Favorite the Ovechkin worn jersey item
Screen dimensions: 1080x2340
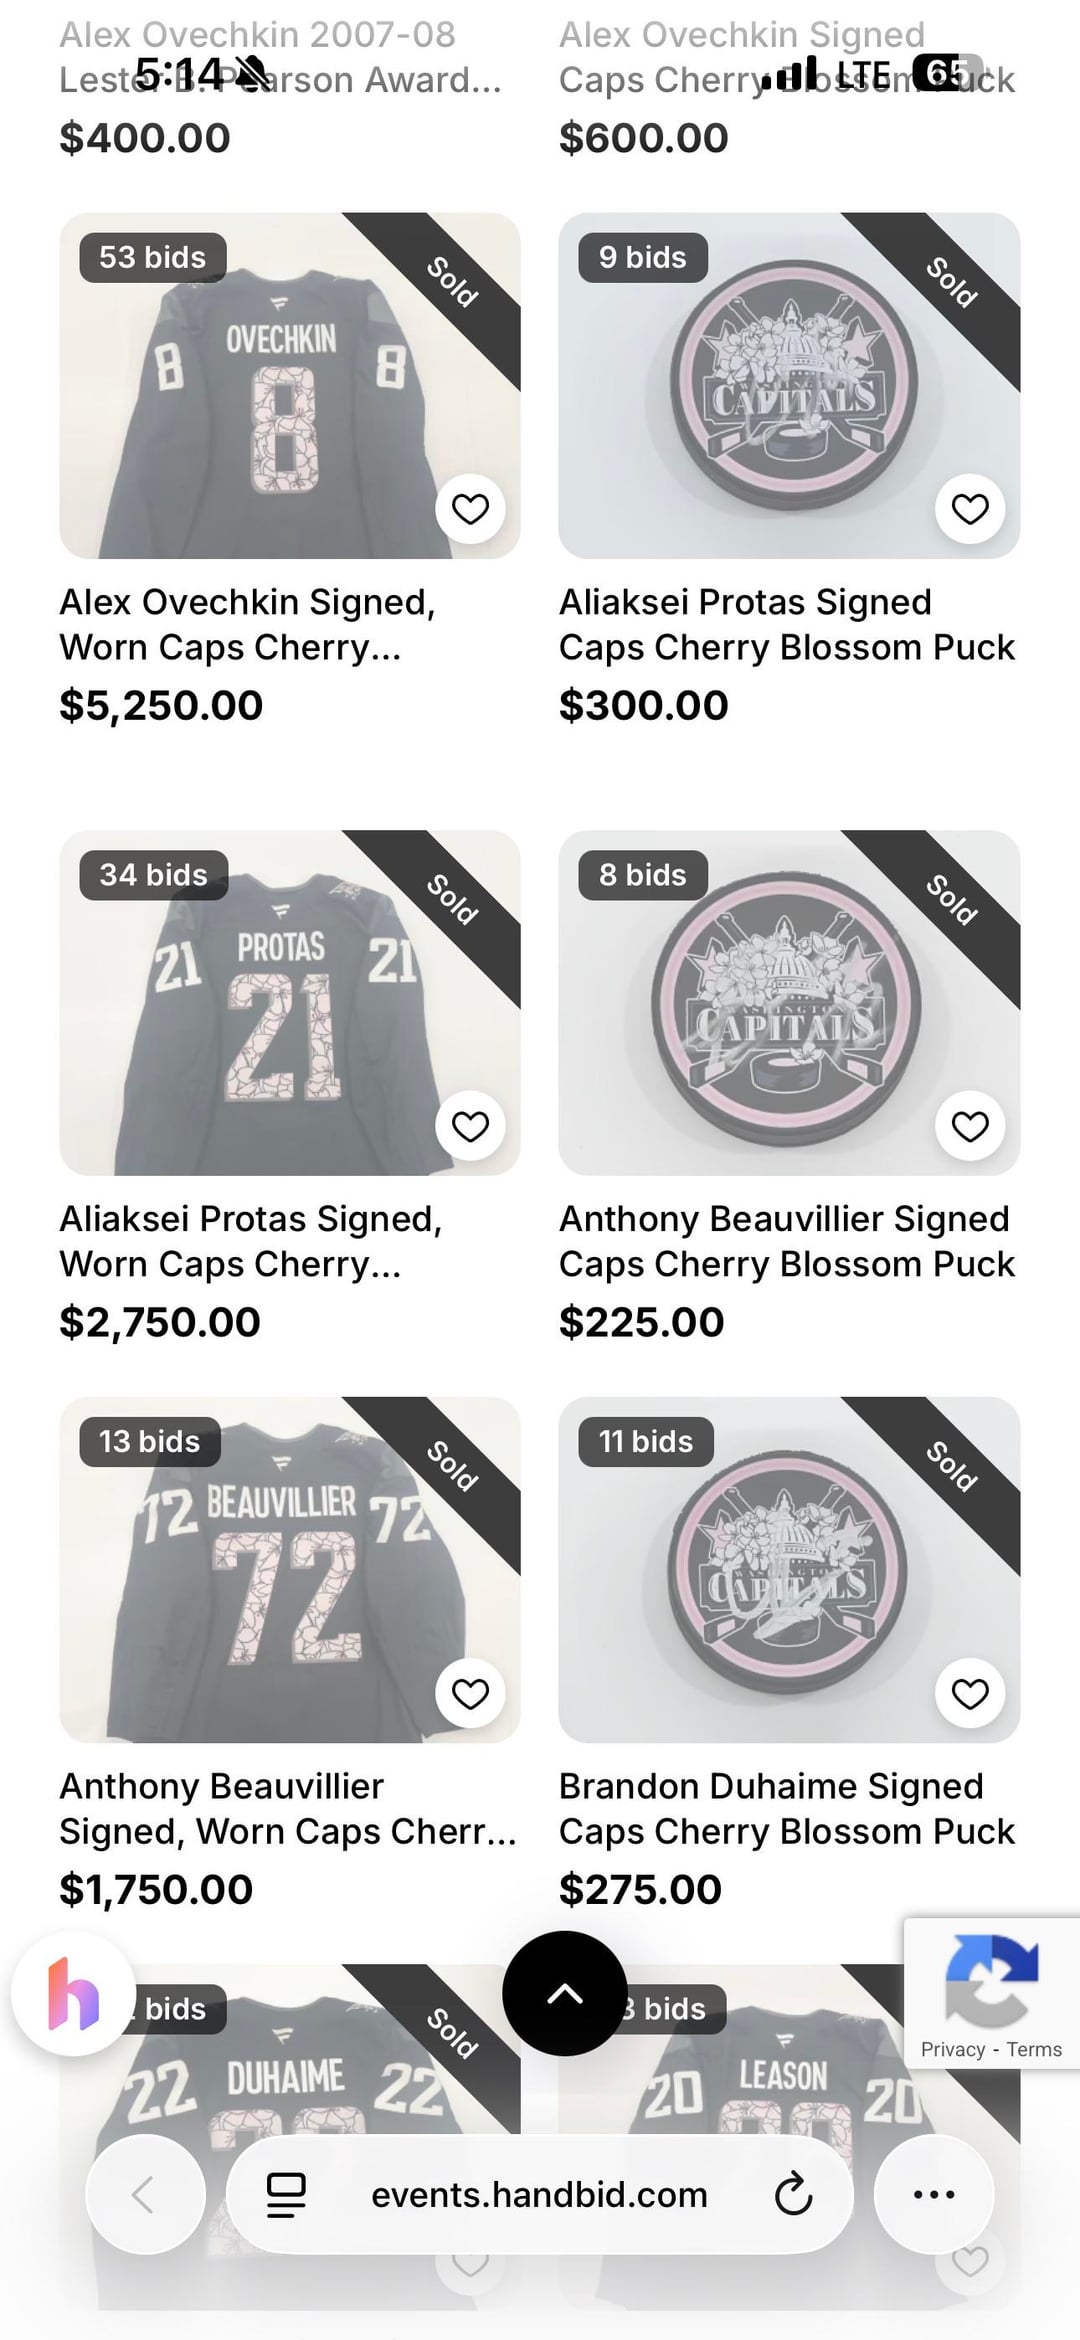470,509
